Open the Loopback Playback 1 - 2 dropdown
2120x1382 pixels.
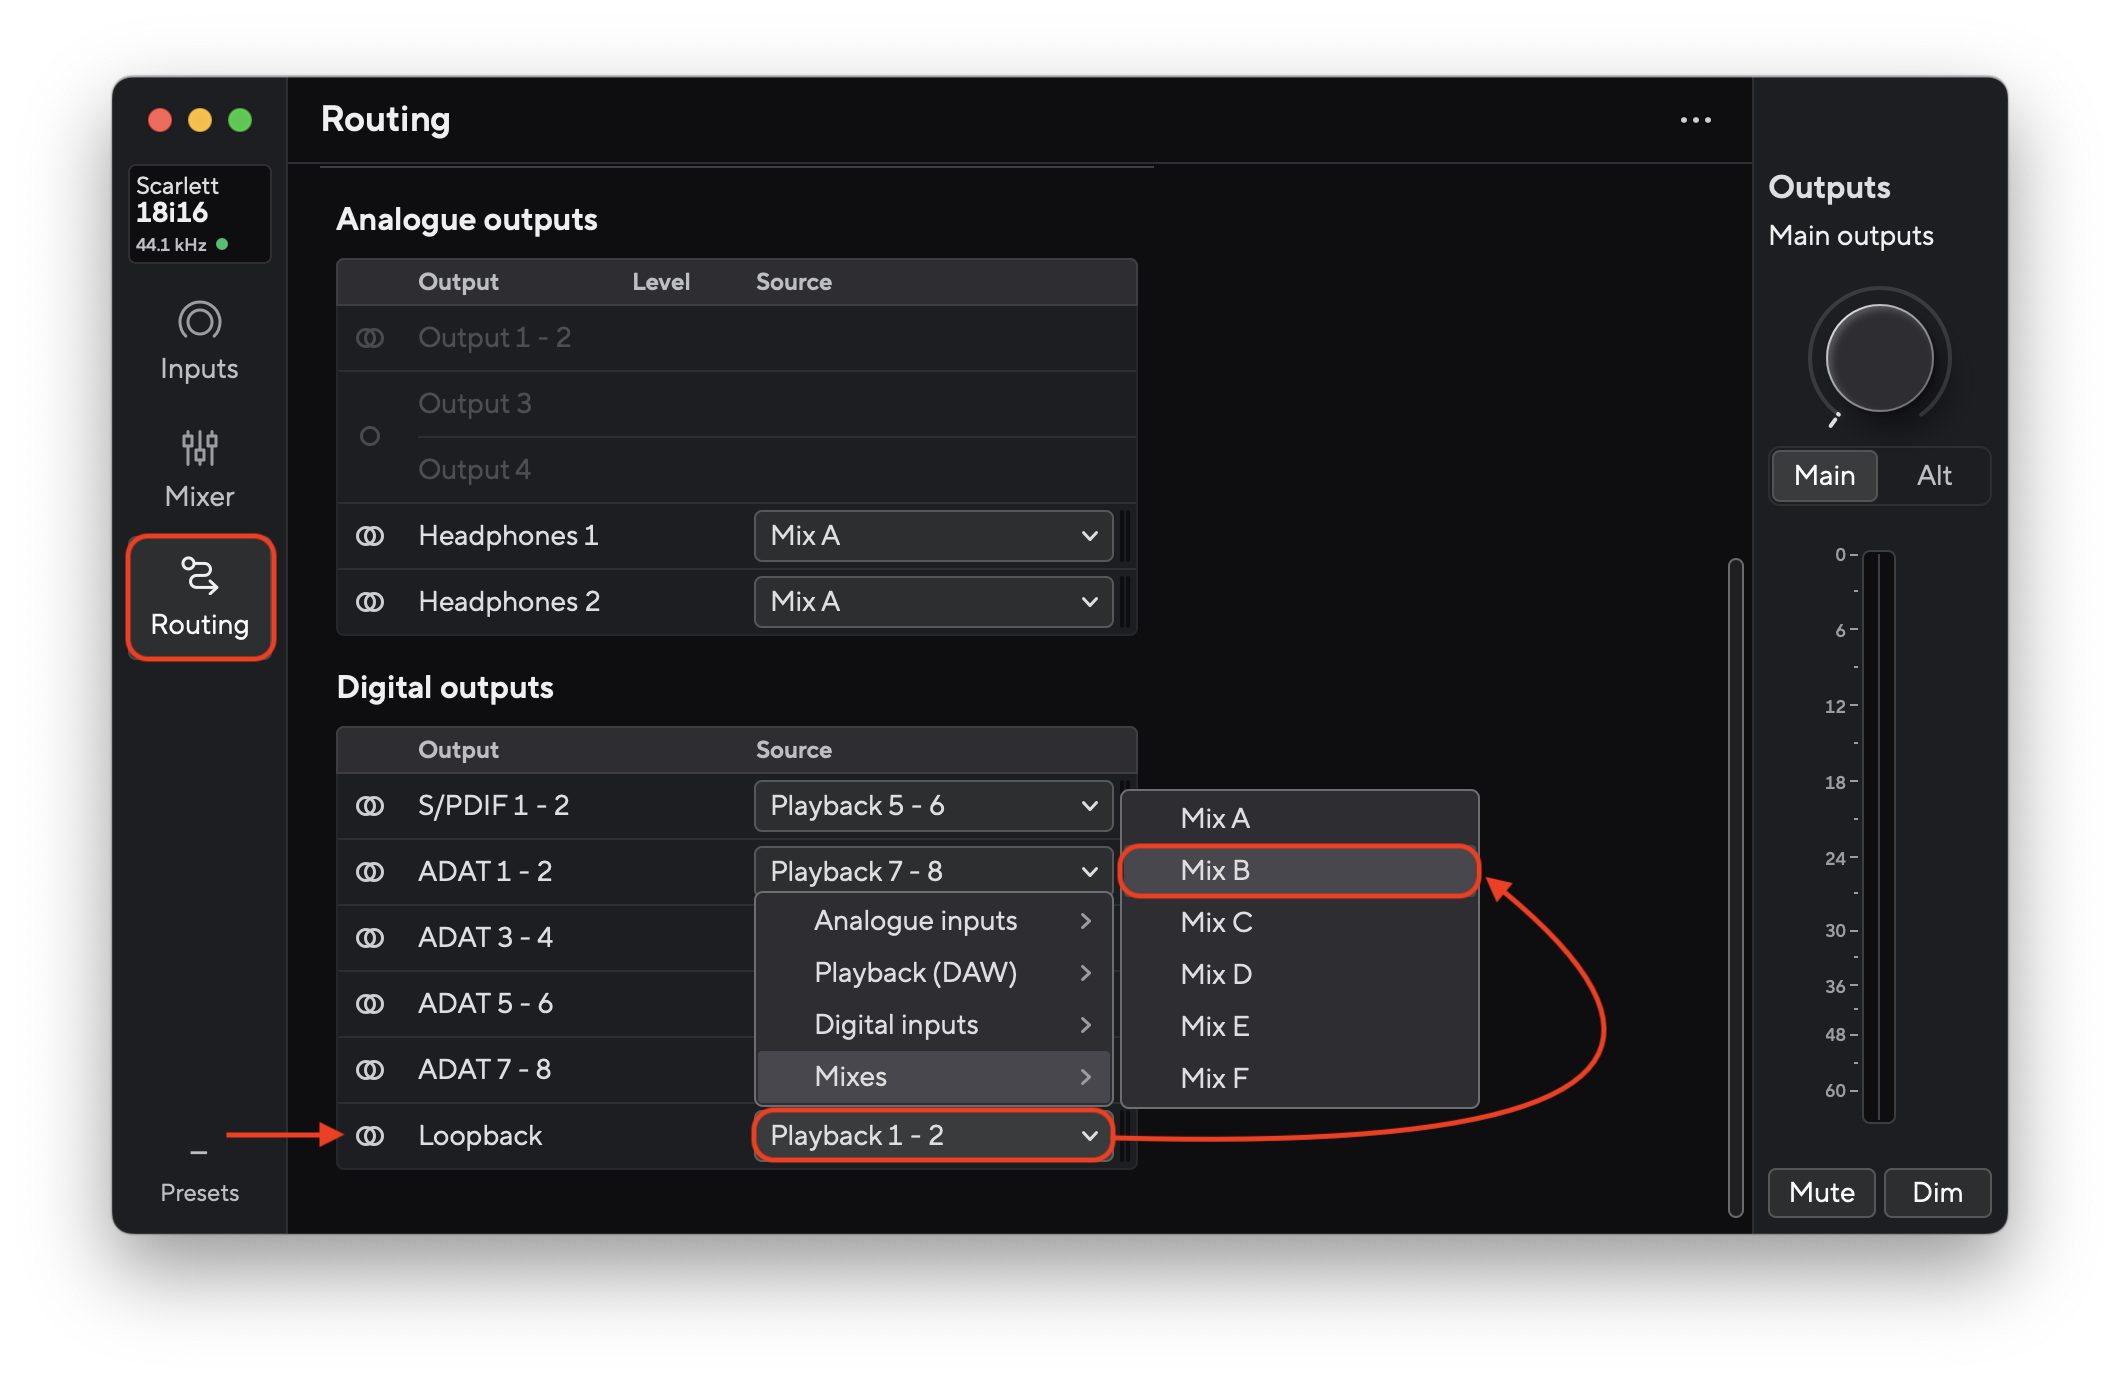(x=932, y=1135)
